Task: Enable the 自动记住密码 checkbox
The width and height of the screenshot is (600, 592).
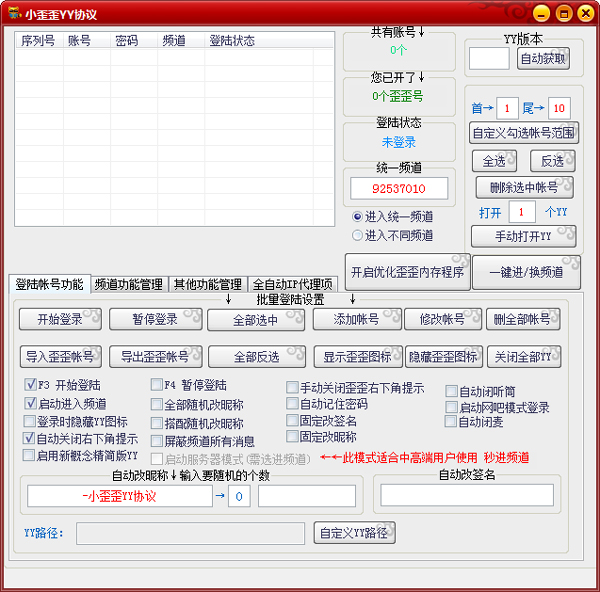Action: point(293,404)
